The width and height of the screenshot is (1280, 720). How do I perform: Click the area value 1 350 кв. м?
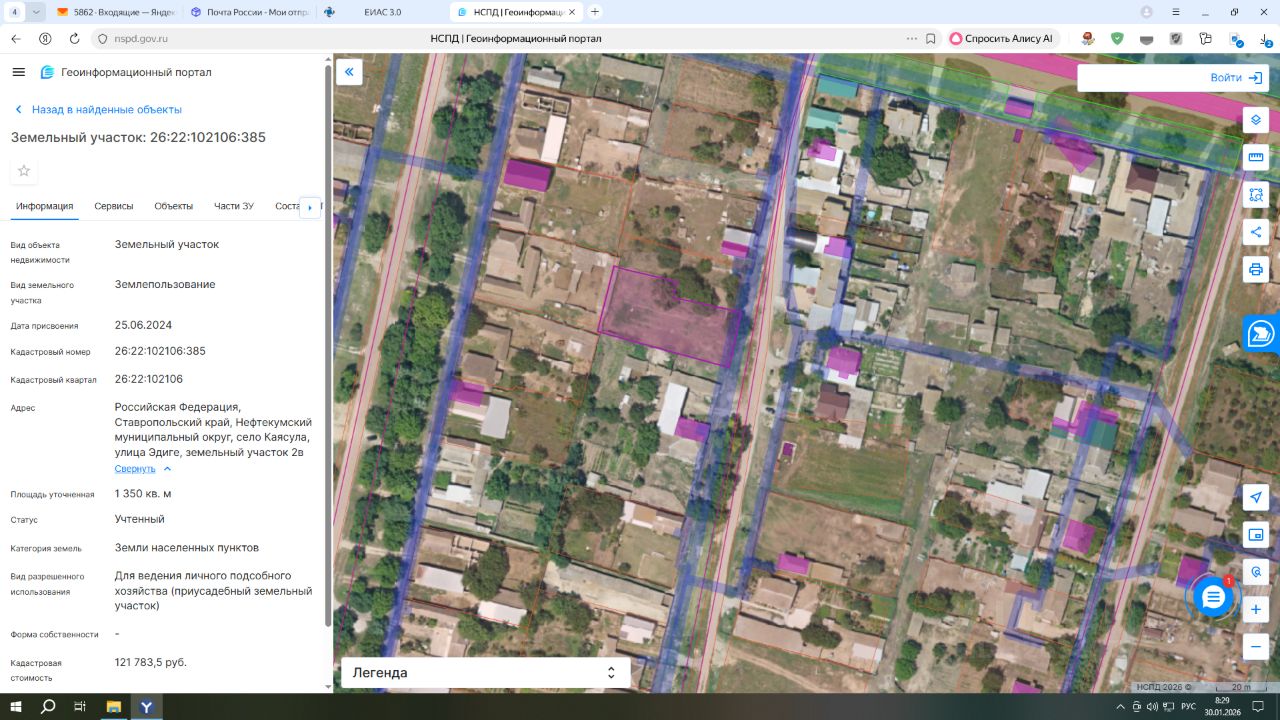[x=143, y=493]
